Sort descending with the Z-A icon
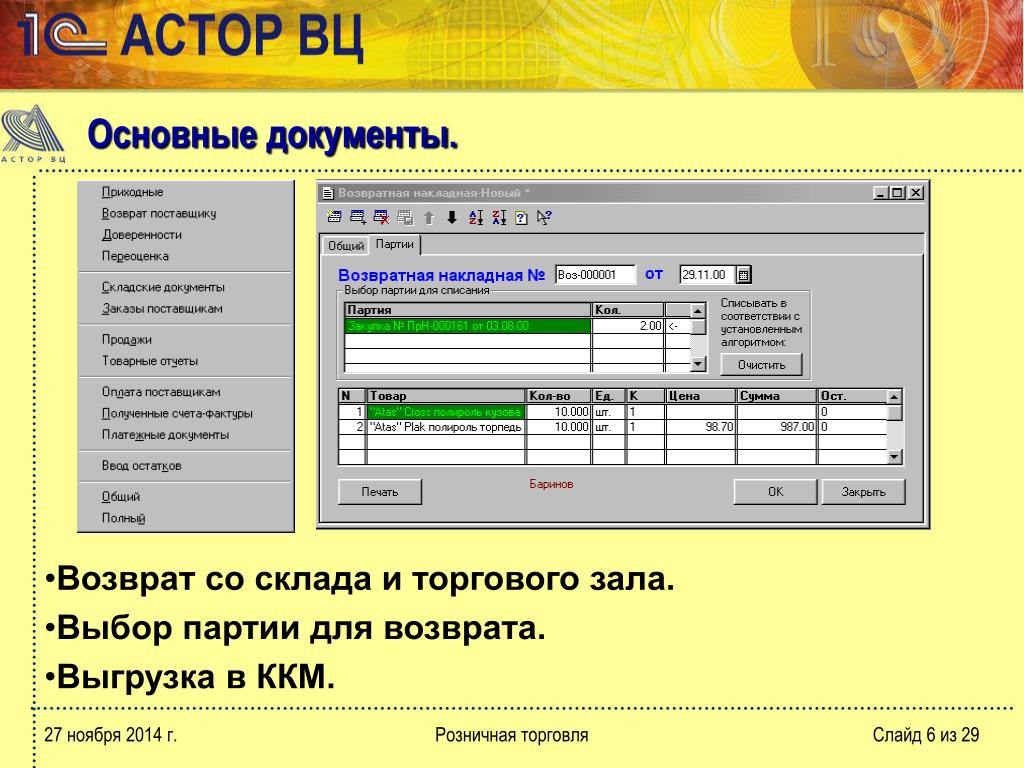The width and height of the screenshot is (1024, 768). tap(500, 217)
